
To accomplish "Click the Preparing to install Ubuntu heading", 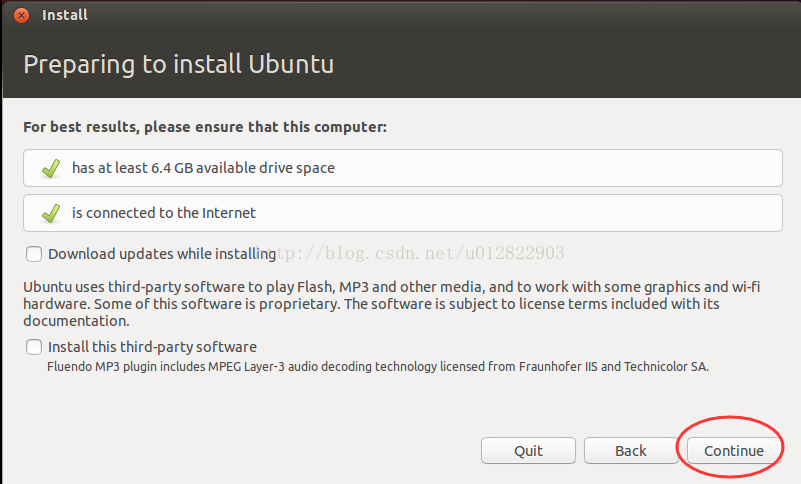I will pyautogui.click(x=178, y=65).
